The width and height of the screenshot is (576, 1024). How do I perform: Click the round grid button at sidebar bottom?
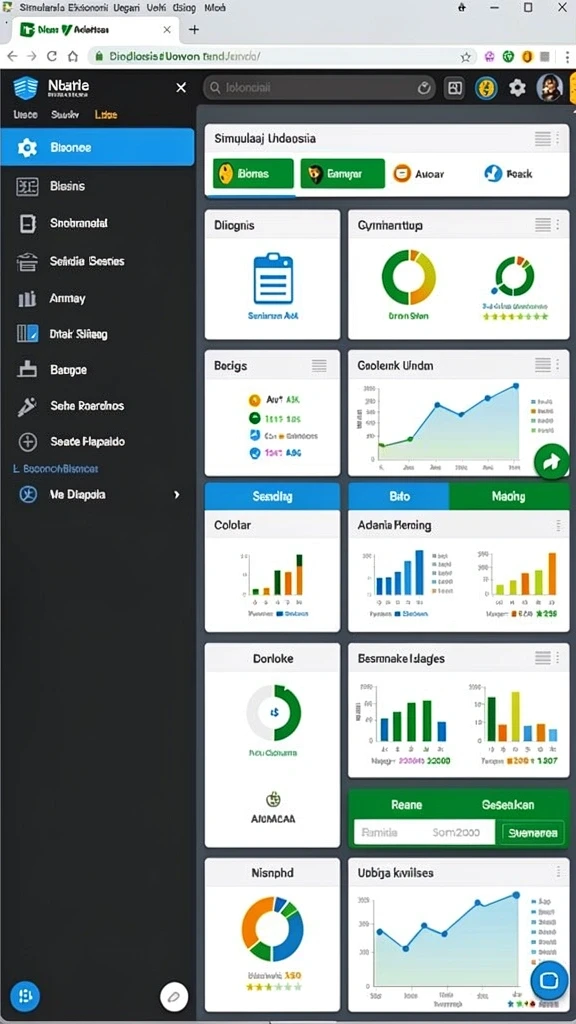point(25,996)
